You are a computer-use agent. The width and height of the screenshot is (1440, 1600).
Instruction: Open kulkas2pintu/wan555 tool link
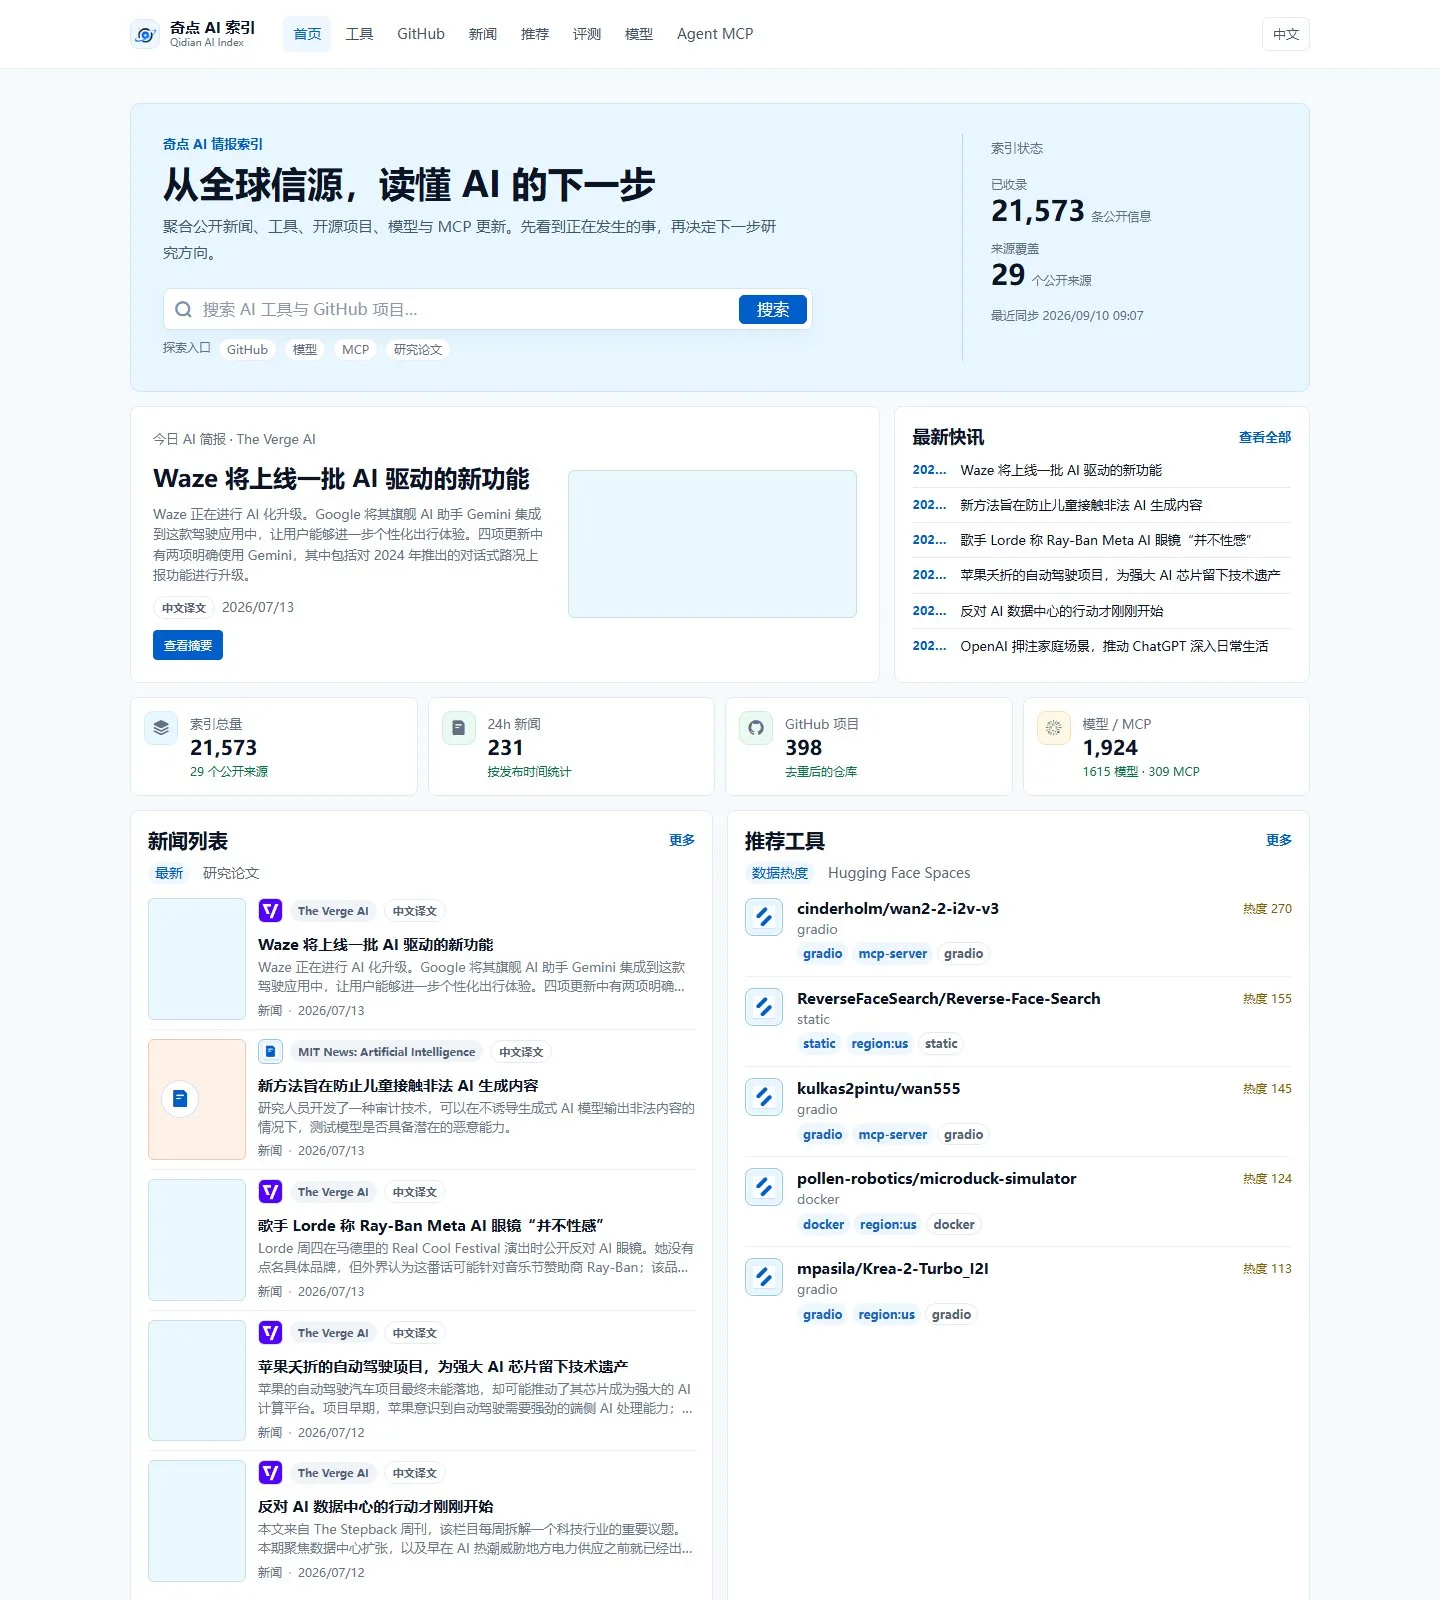[878, 1089]
